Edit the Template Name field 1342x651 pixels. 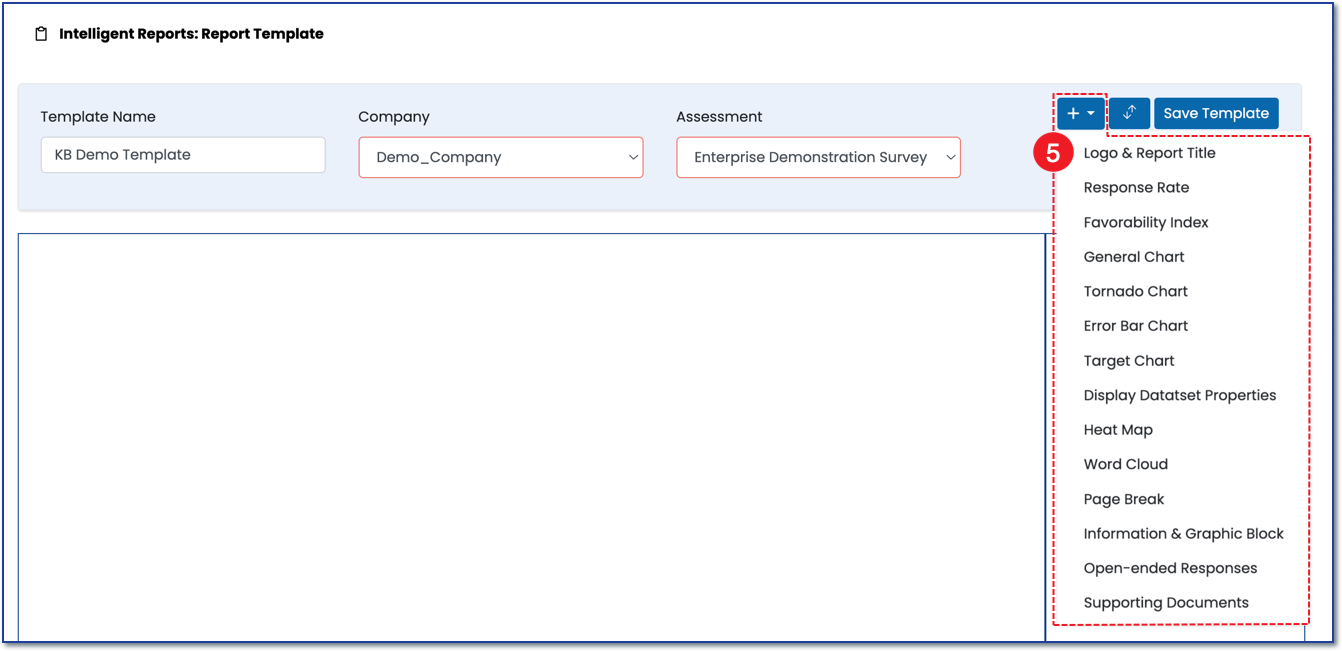click(183, 155)
